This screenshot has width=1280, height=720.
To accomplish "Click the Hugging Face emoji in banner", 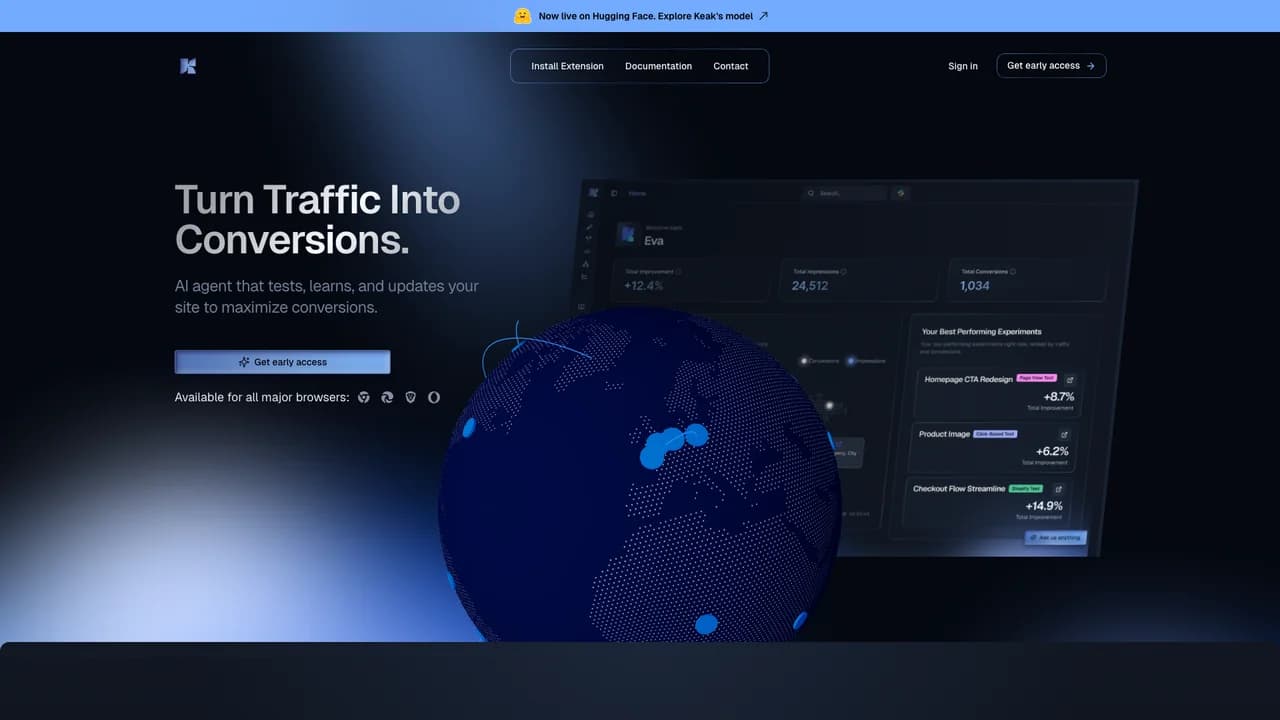I will pos(522,16).
